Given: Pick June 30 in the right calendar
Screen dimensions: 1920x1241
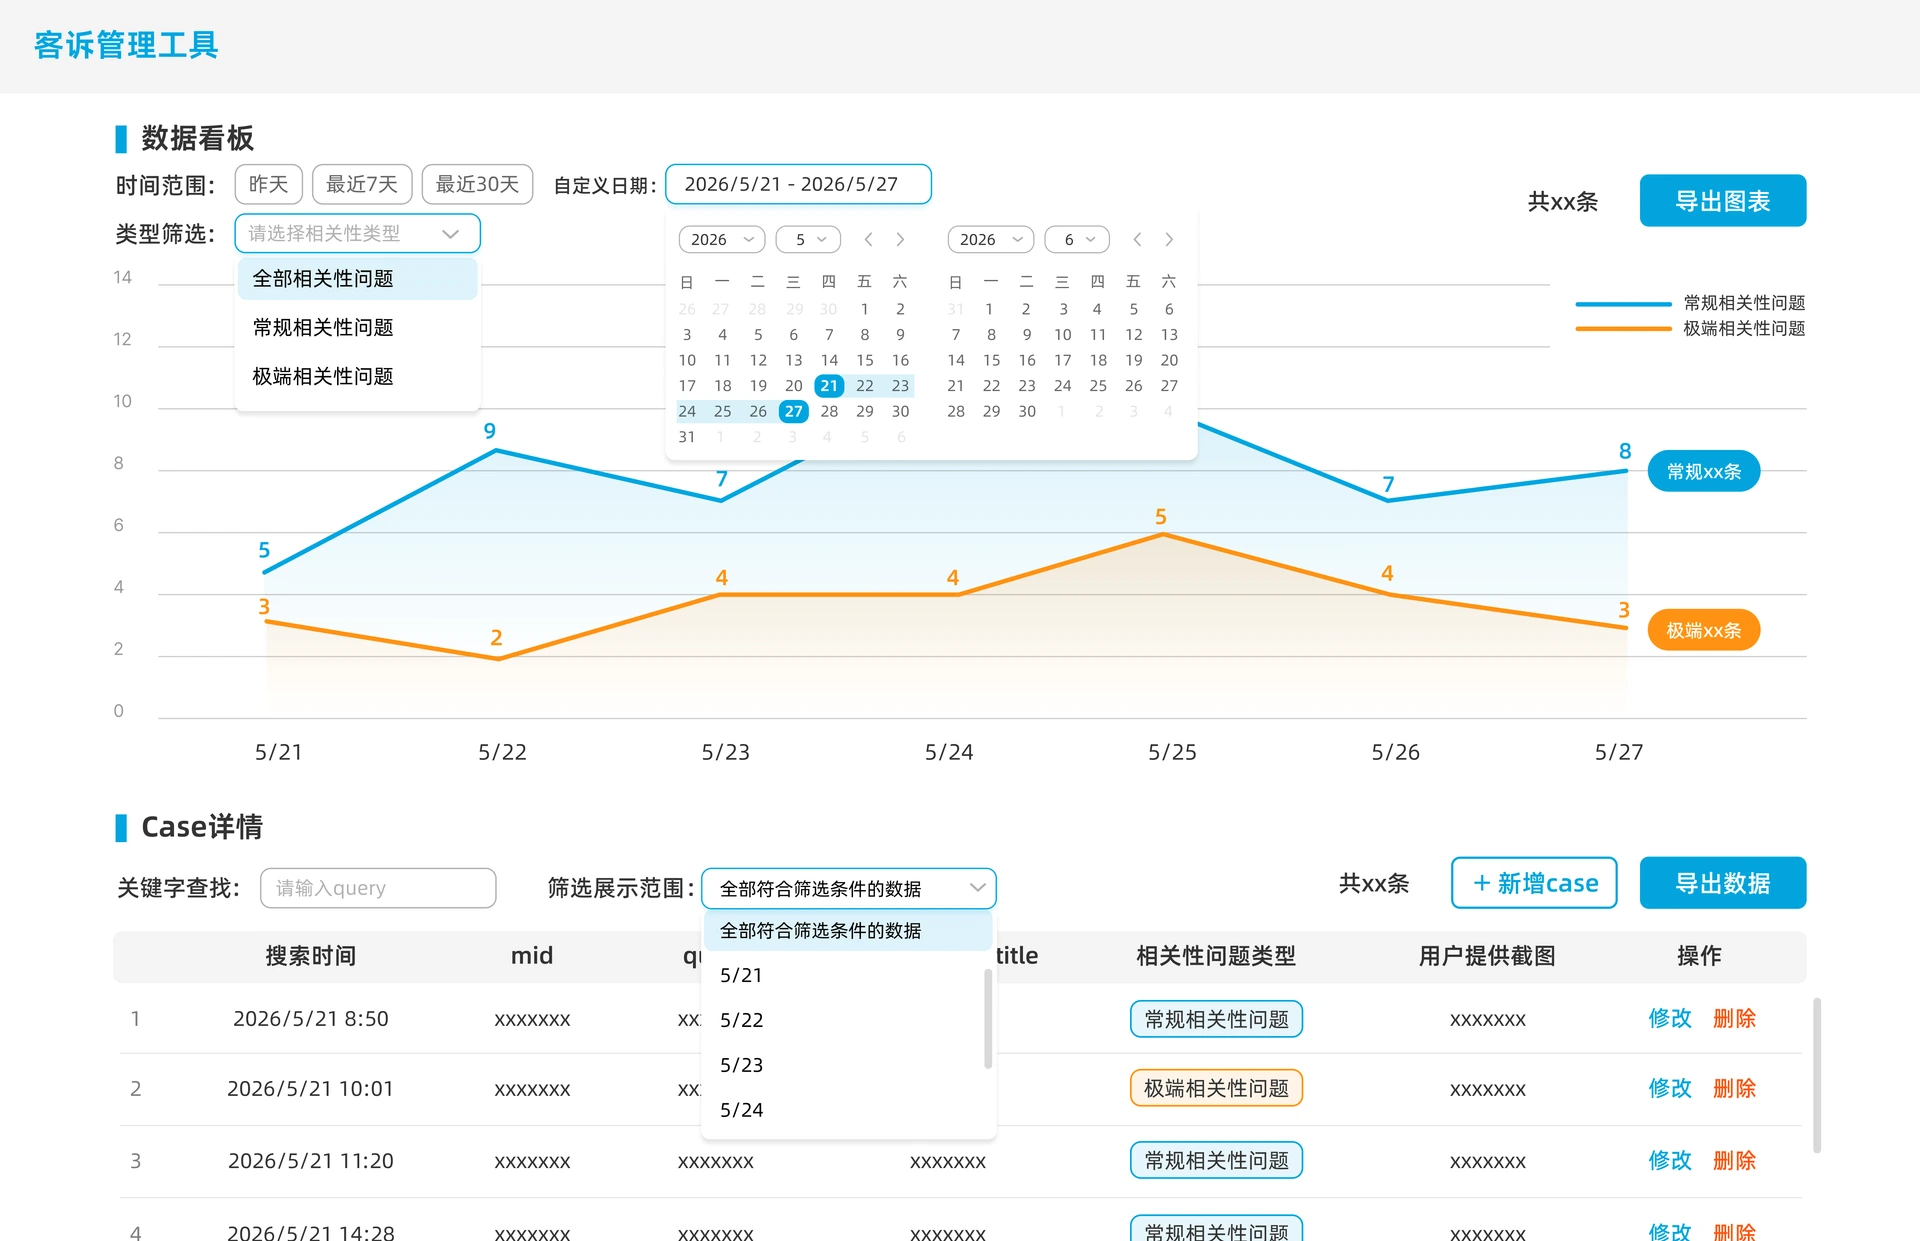Looking at the screenshot, I should tap(1027, 412).
